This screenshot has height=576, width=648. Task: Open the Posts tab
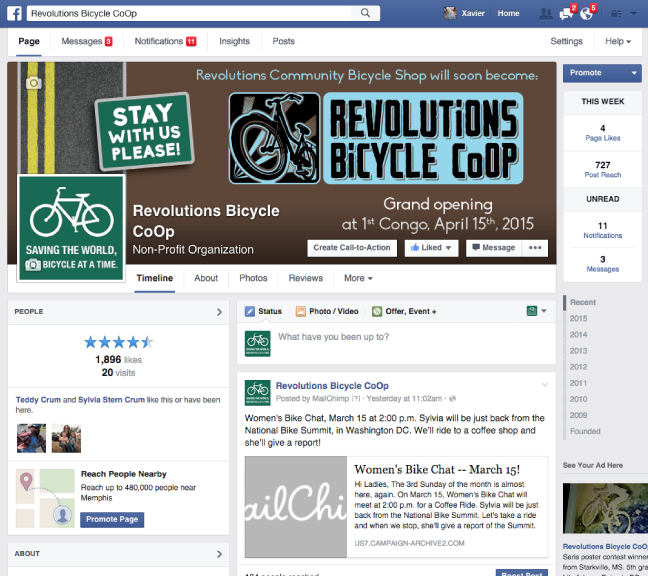[284, 41]
